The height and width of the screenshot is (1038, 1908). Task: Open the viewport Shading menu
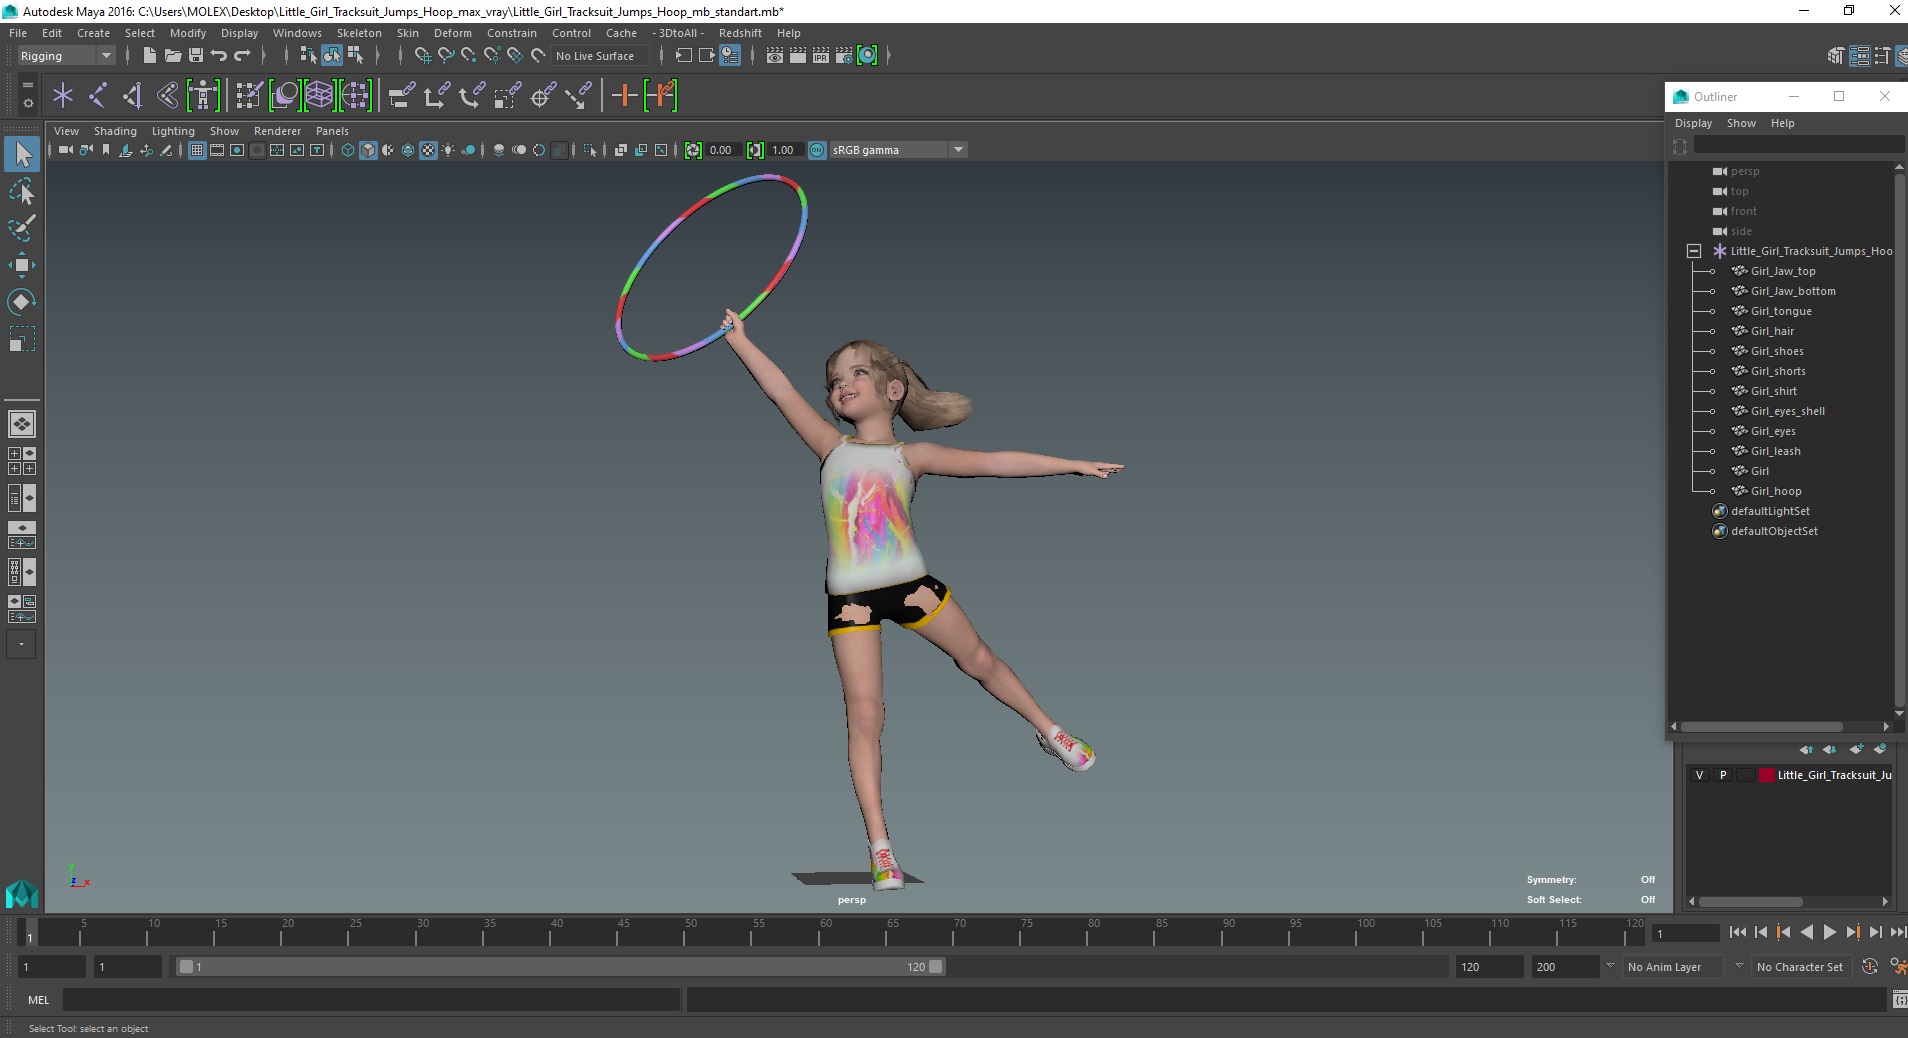pos(115,131)
